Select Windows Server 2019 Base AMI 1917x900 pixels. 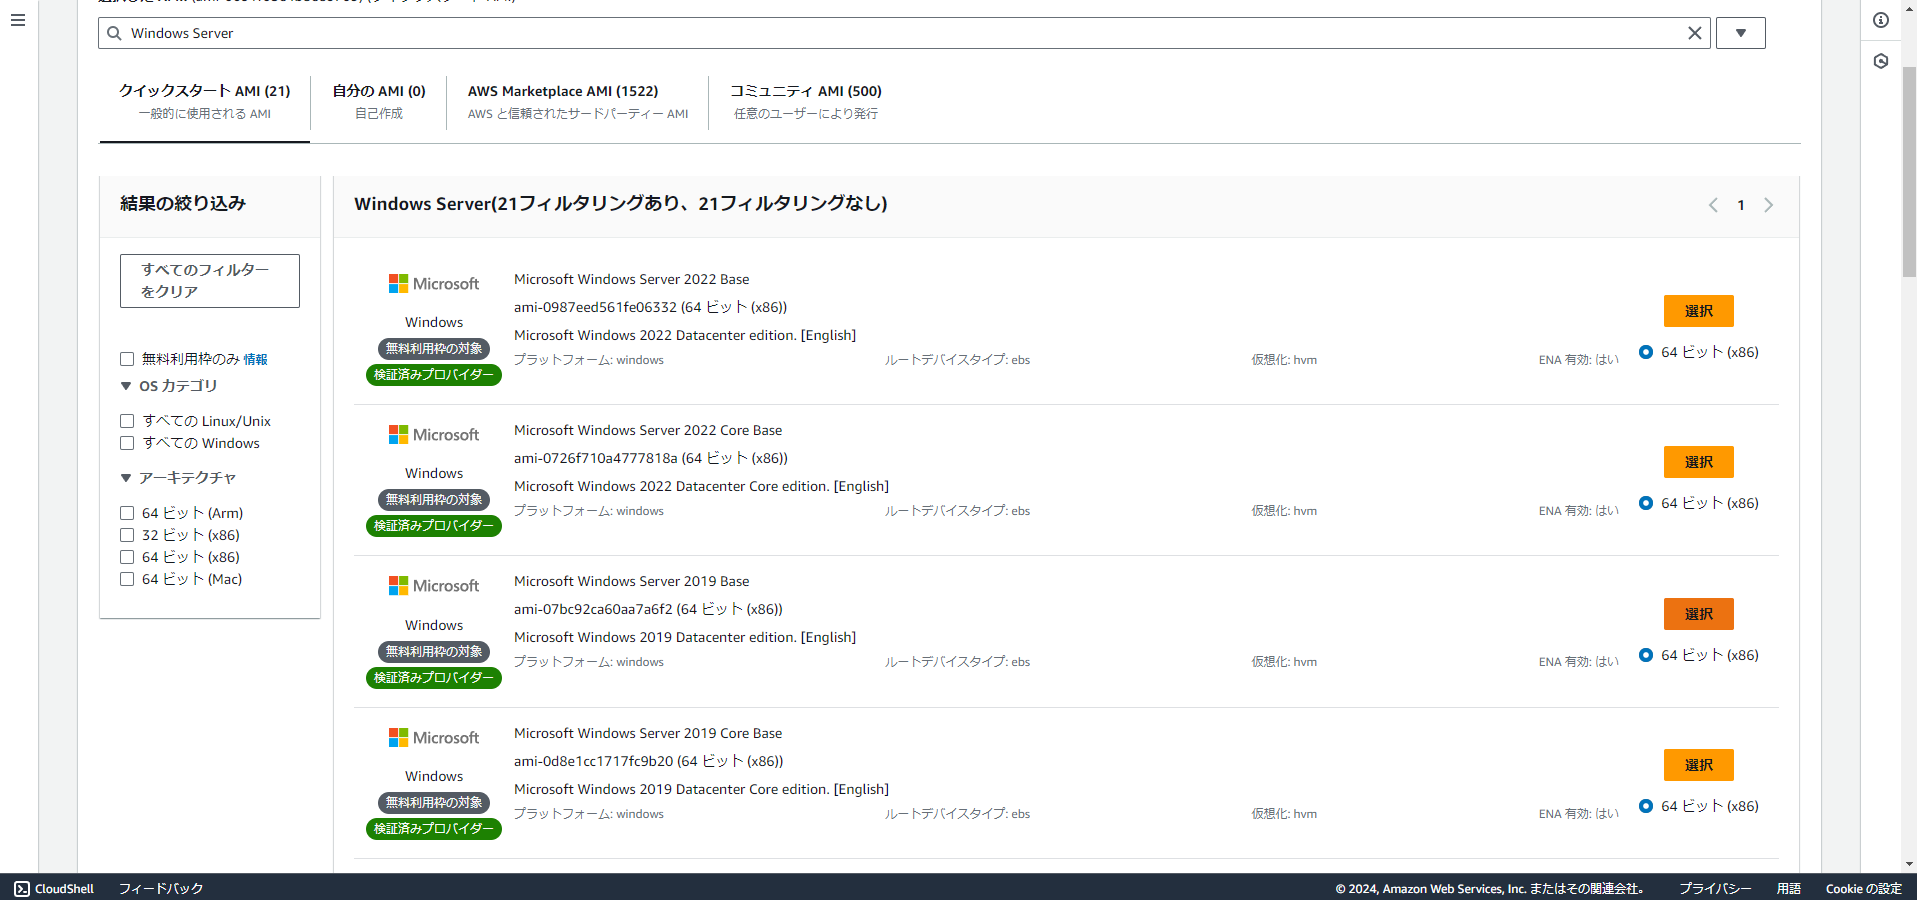coord(1698,614)
